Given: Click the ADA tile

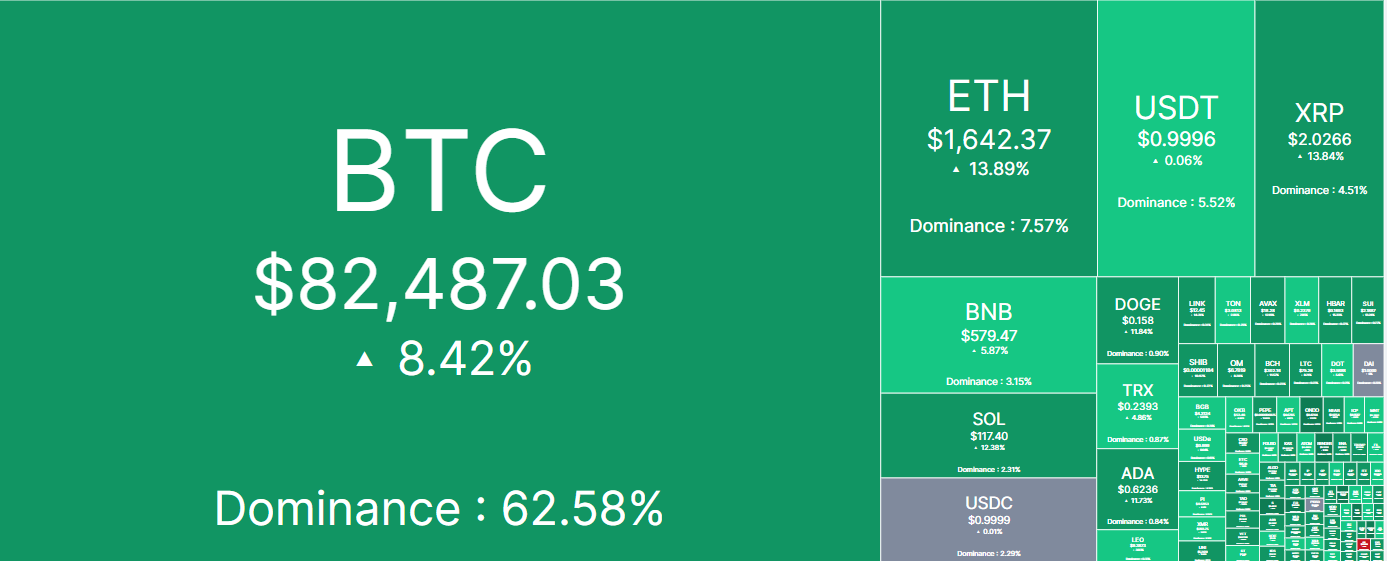Looking at the screenshot, I should tap(1138, 488).
